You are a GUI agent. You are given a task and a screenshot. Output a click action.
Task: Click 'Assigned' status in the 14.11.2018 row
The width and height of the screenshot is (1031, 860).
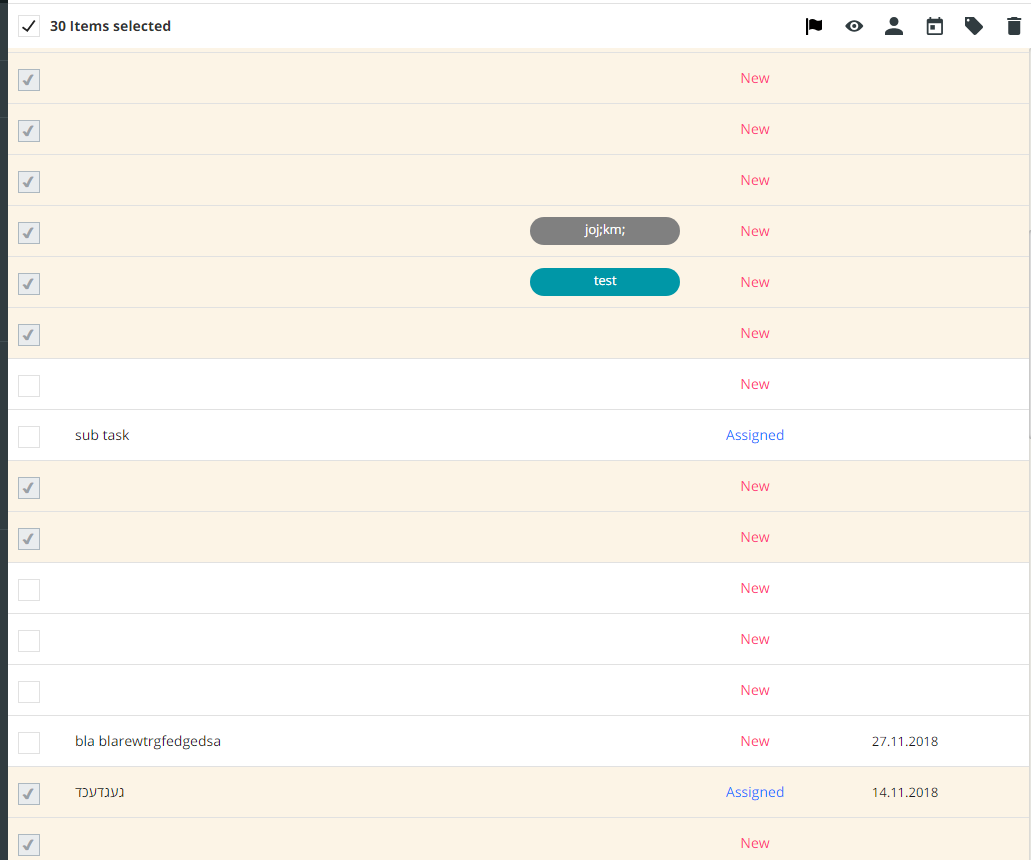tap(755, 792)
